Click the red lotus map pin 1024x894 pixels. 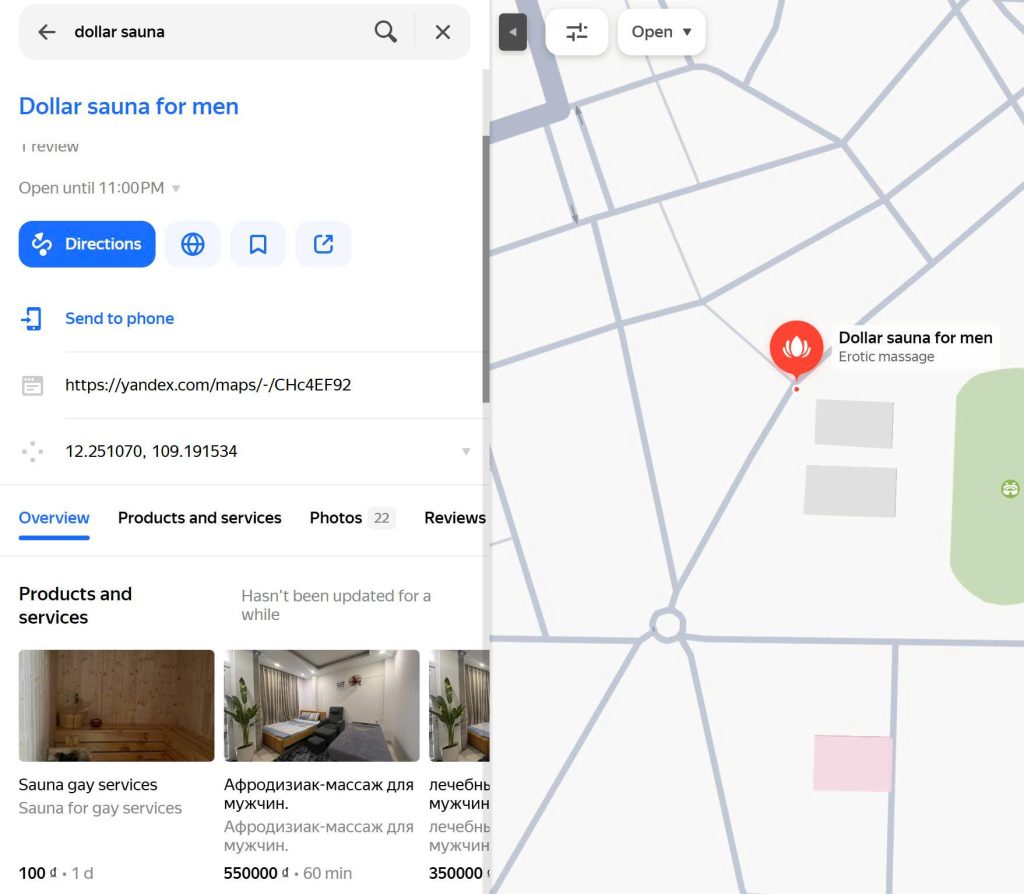pyautogui.click(x=796, y=350)
